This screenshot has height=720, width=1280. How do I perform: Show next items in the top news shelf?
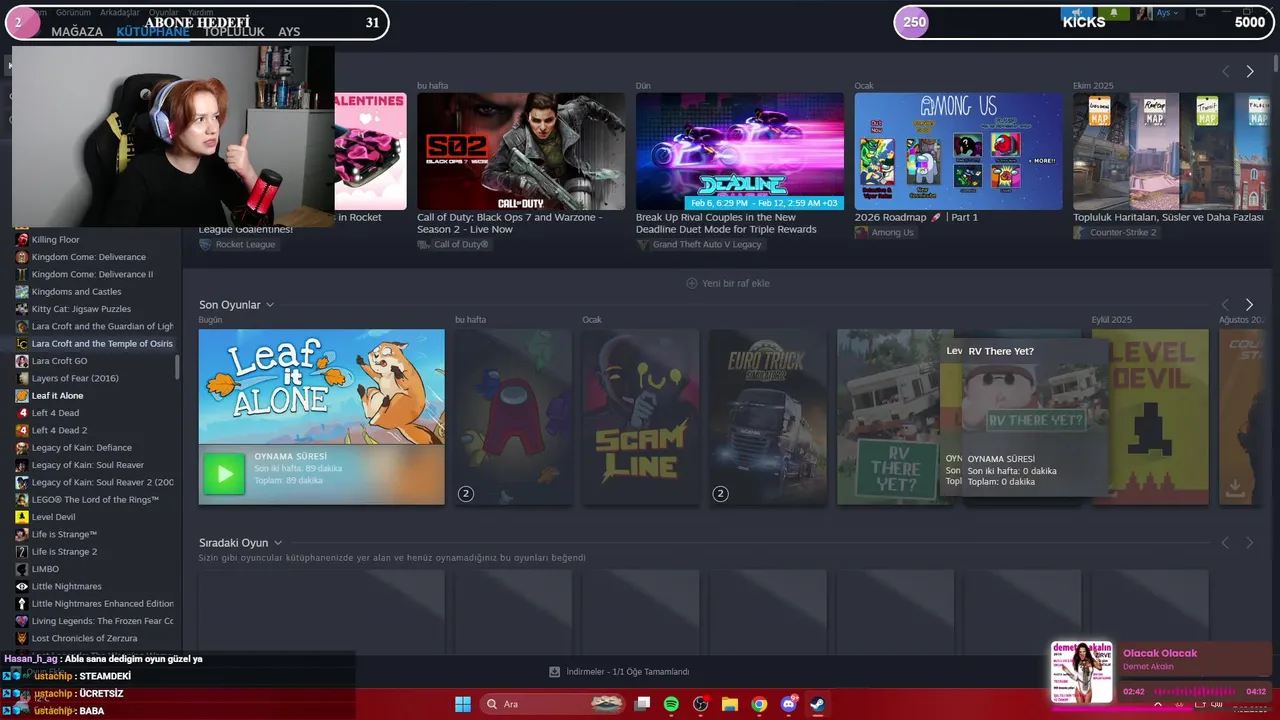point(1249,72)
